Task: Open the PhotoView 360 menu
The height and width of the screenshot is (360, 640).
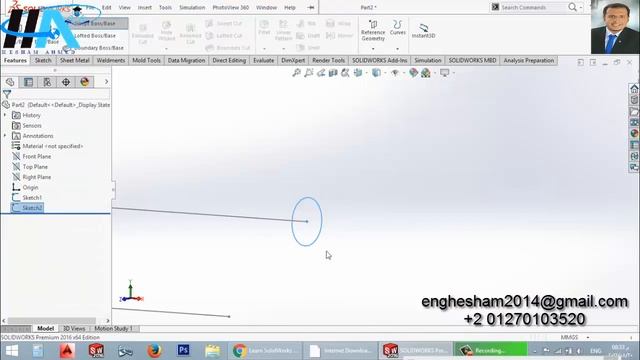Action: [231, 7]
